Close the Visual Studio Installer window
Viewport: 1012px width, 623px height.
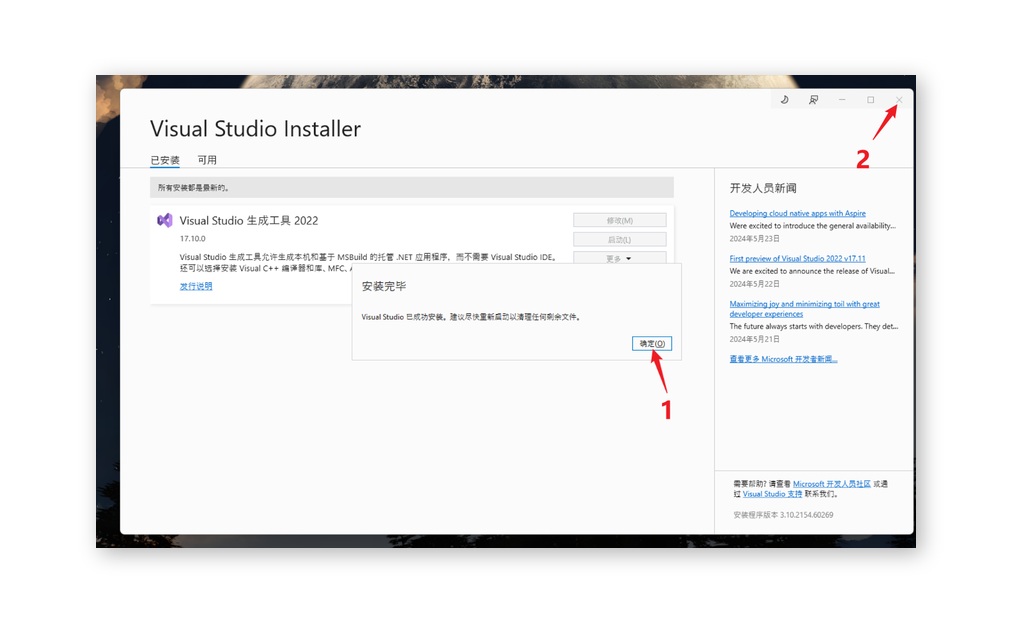[898, 100]
